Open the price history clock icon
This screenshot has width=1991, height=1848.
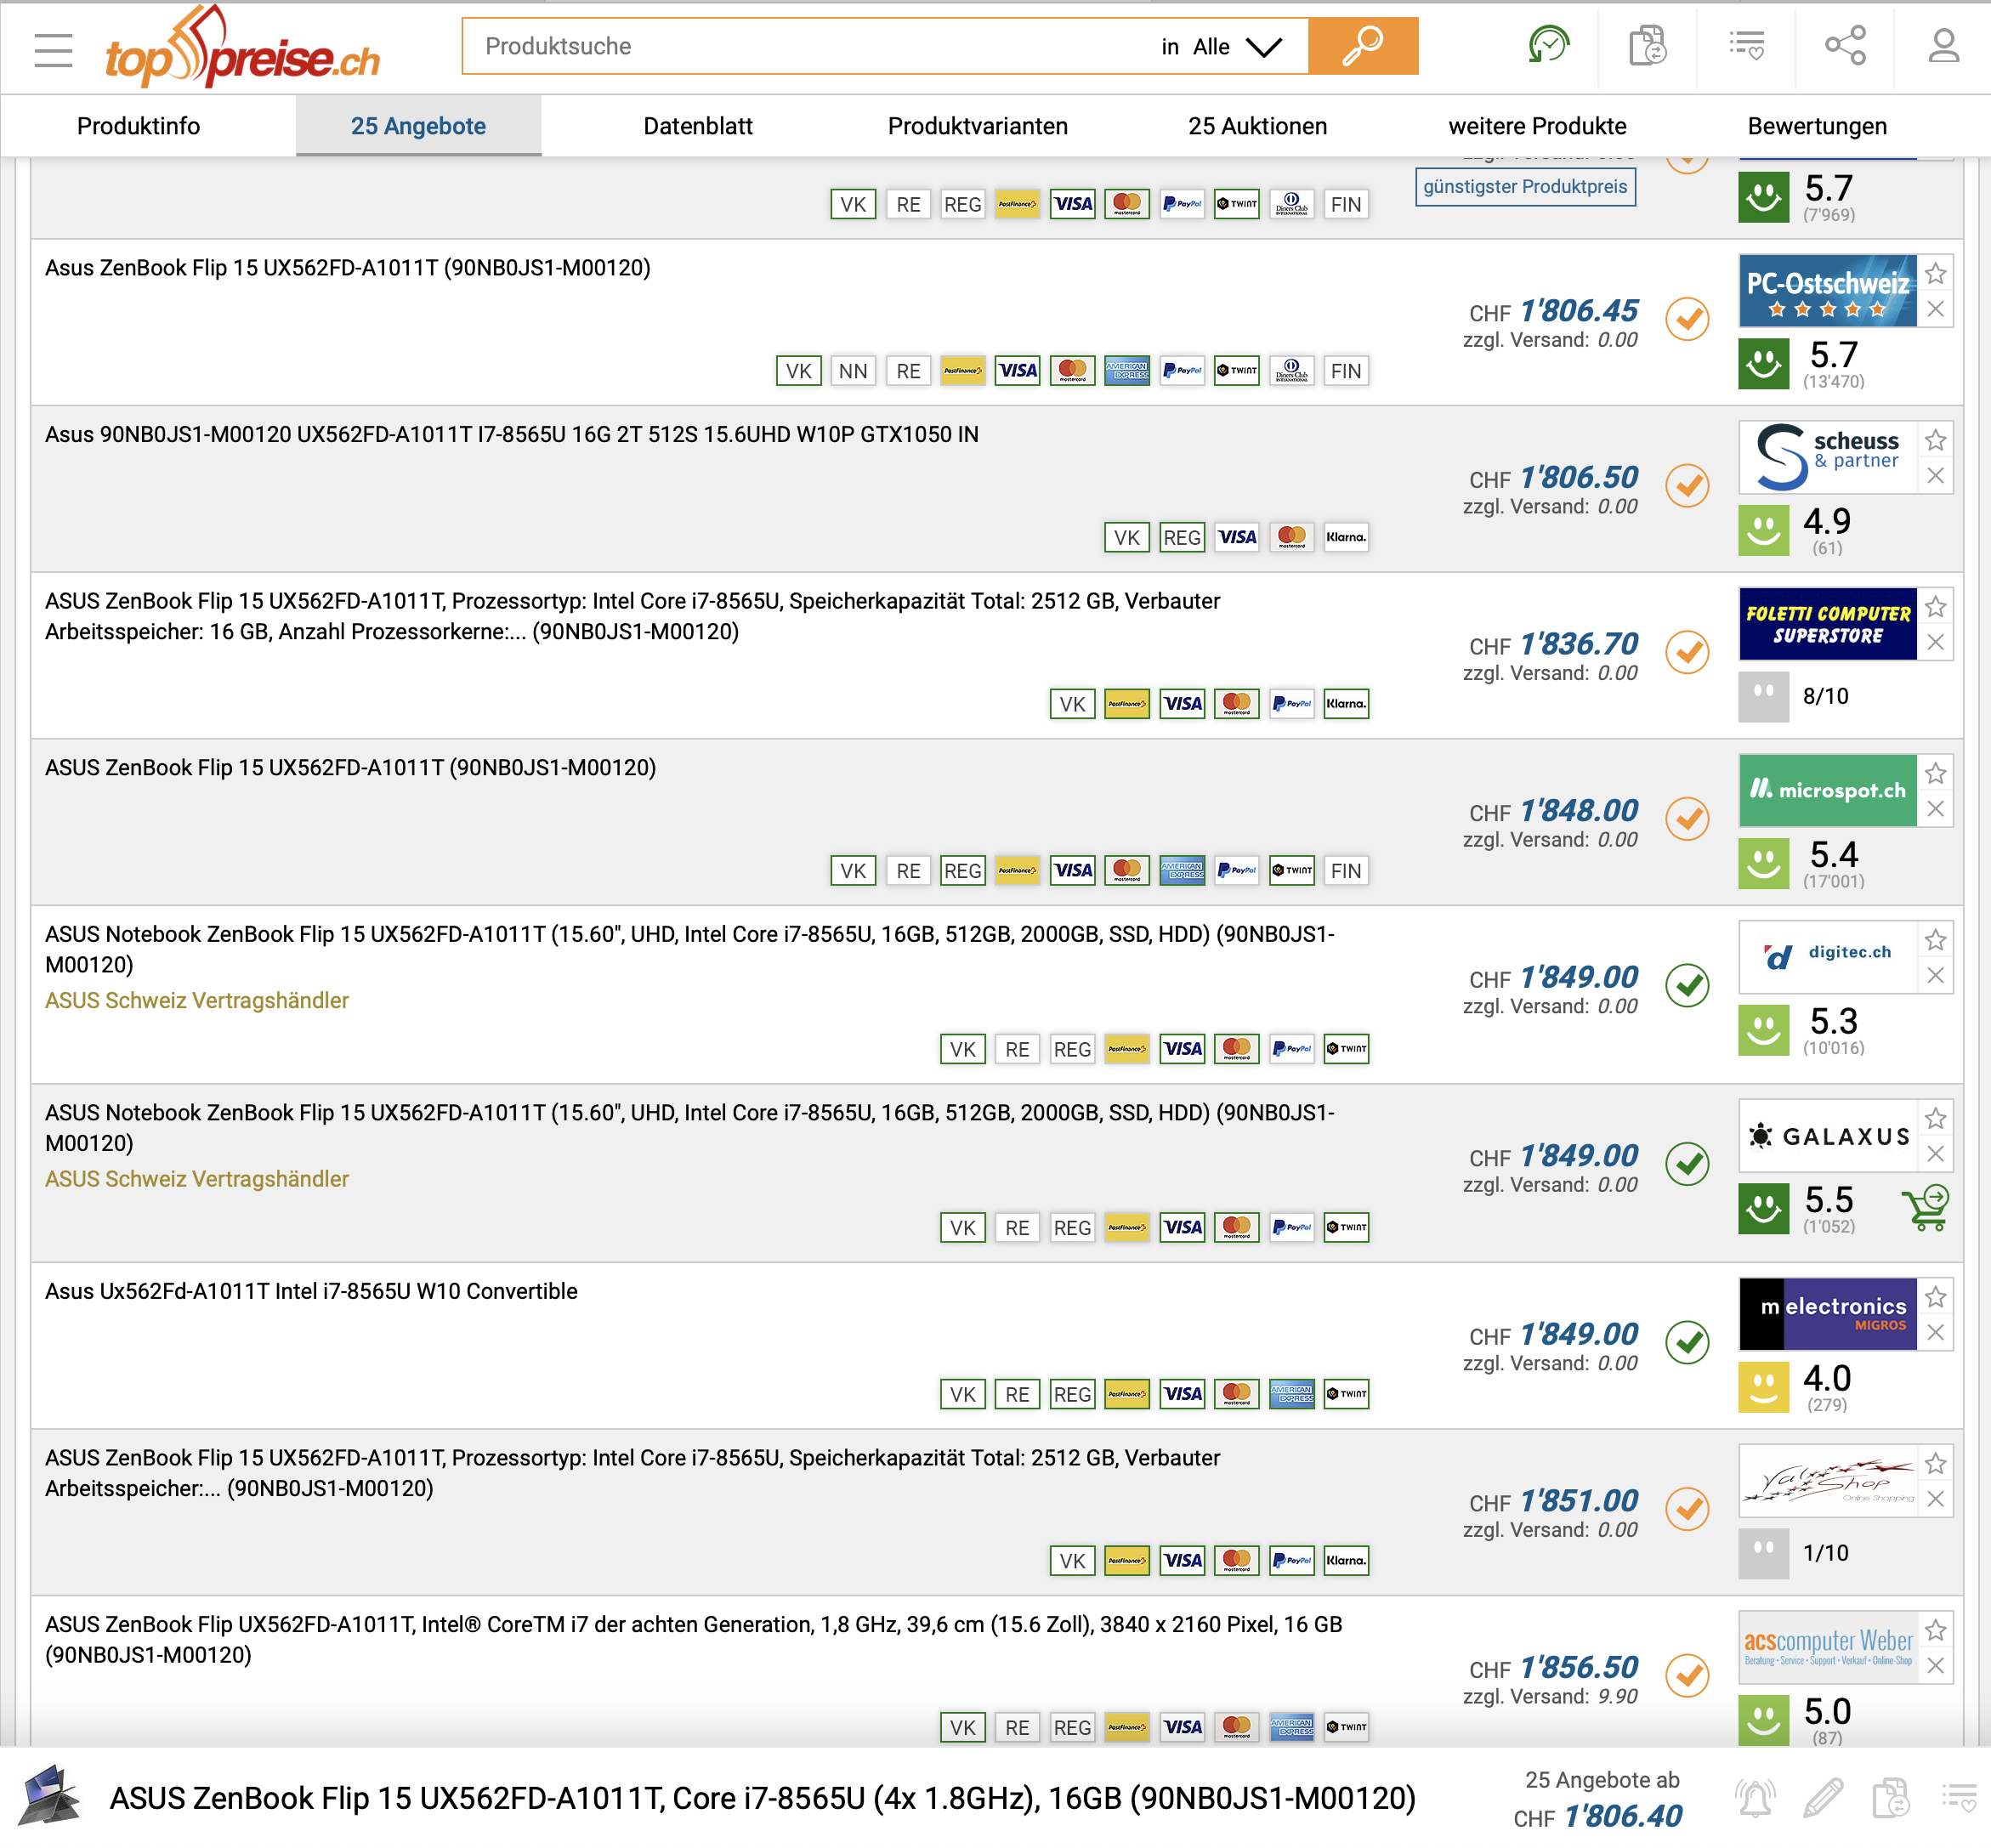tap(1548, 46)
